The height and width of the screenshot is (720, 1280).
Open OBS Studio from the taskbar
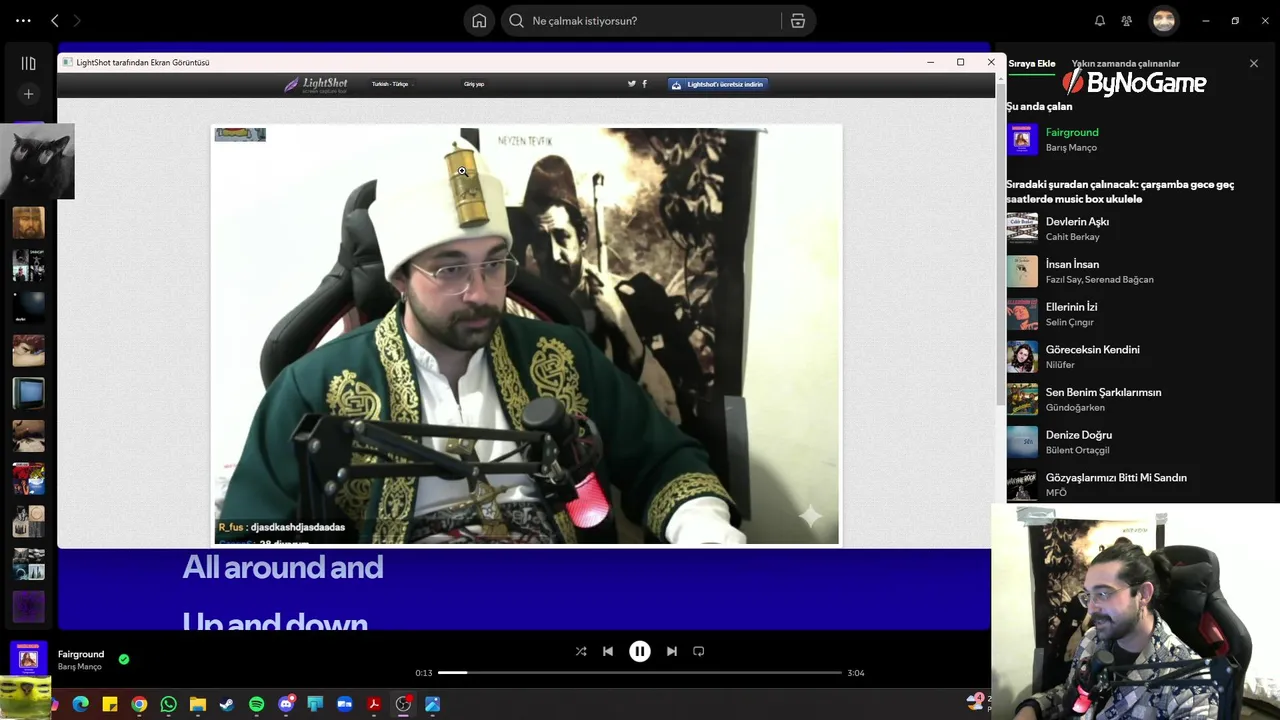403,704
